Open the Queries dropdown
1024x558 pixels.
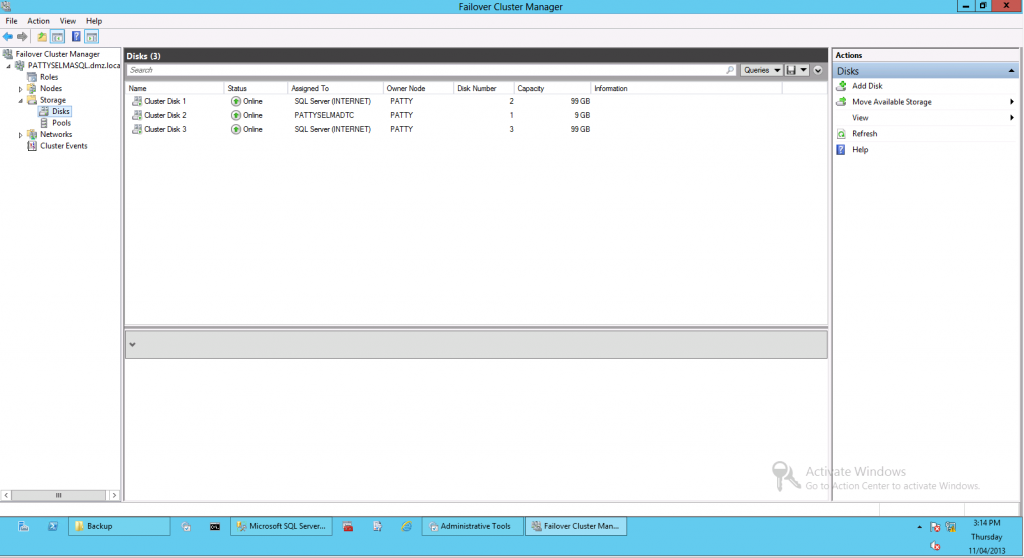coord(761,70)
